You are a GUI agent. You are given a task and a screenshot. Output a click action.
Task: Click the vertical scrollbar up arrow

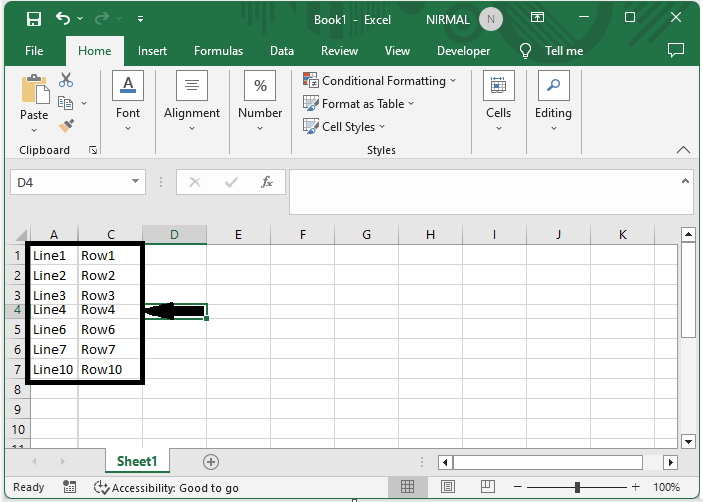[x=688, y=234]
